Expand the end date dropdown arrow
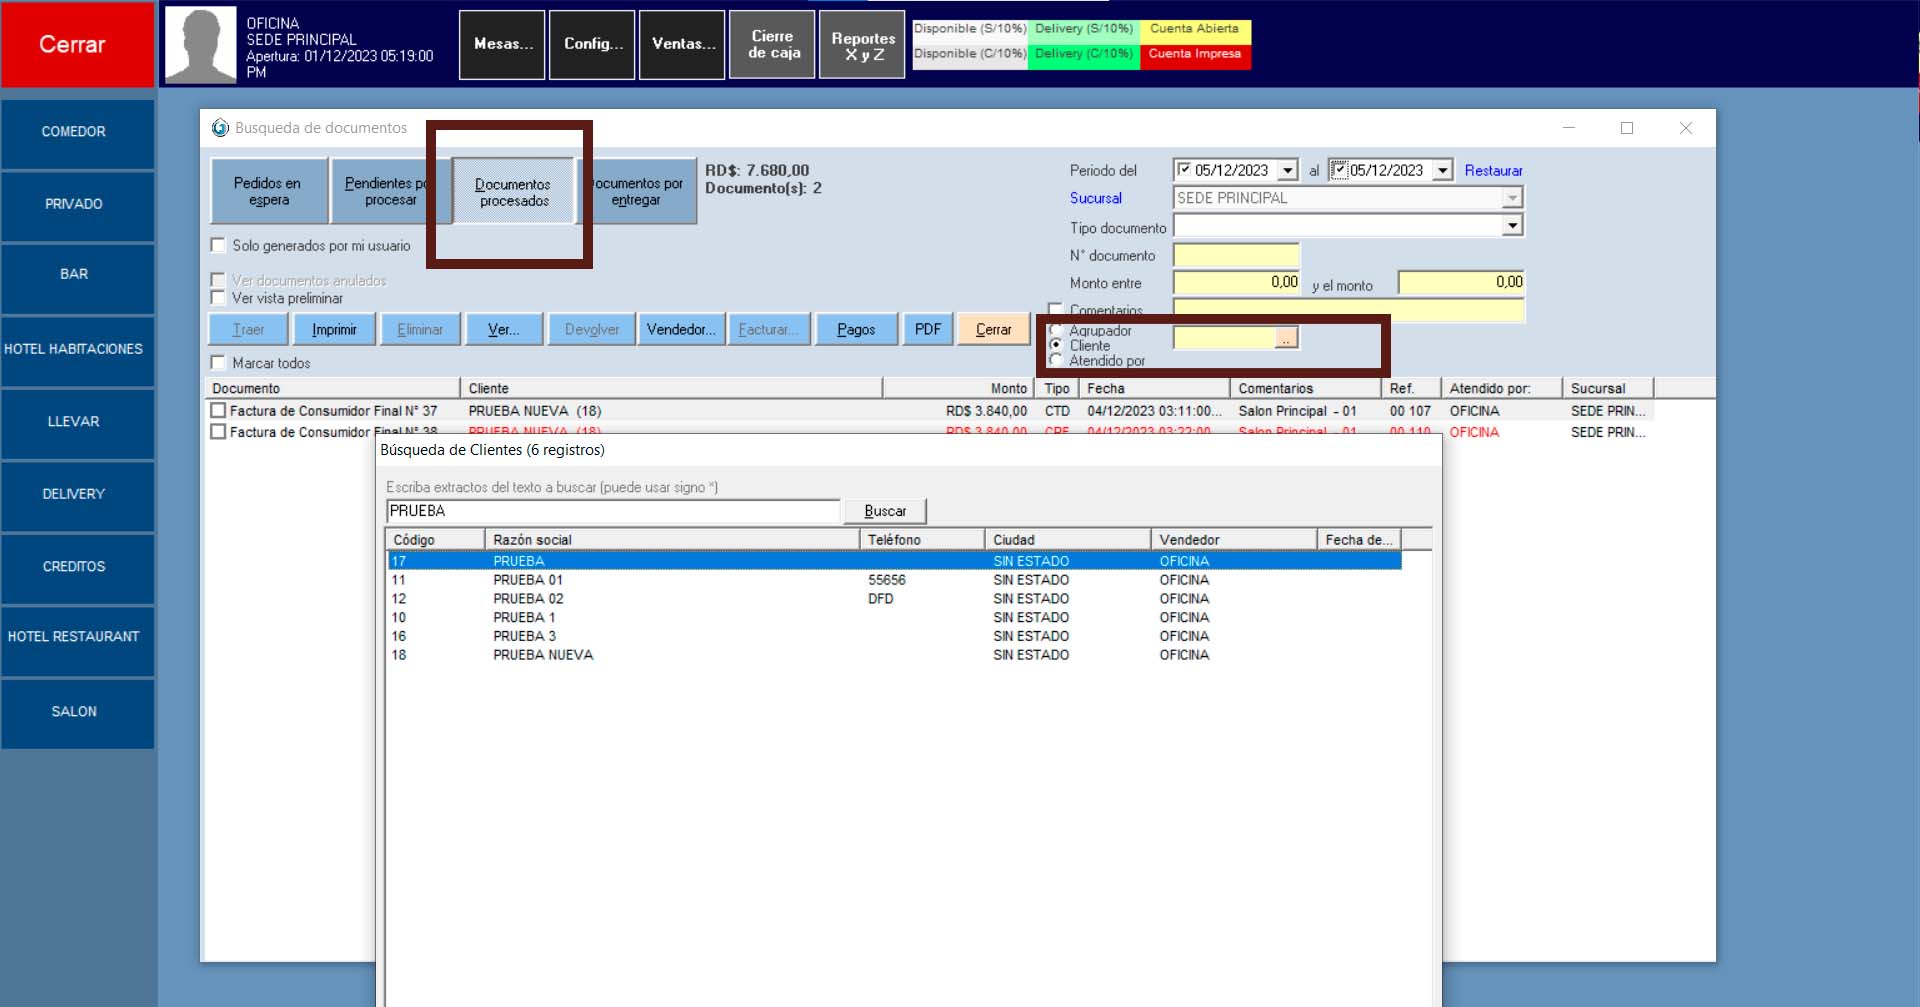The width and height of the screenshot is (1920, 1007). pos(1442,170)
